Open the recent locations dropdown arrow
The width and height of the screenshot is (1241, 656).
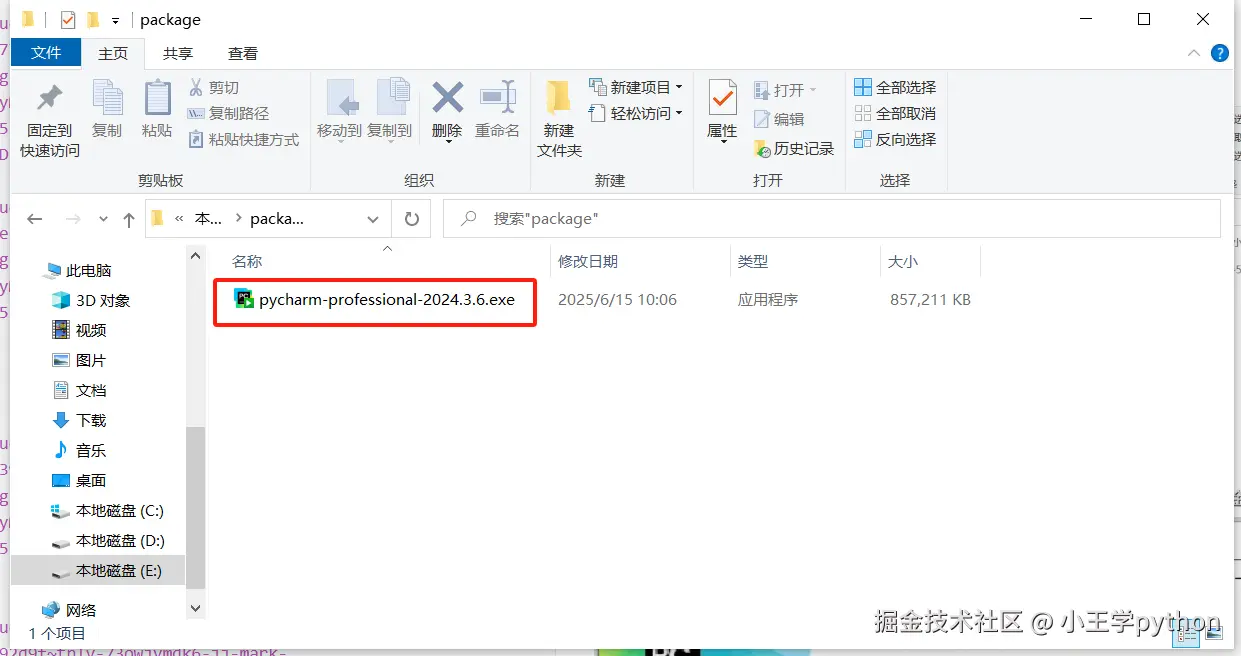(103, 219)
